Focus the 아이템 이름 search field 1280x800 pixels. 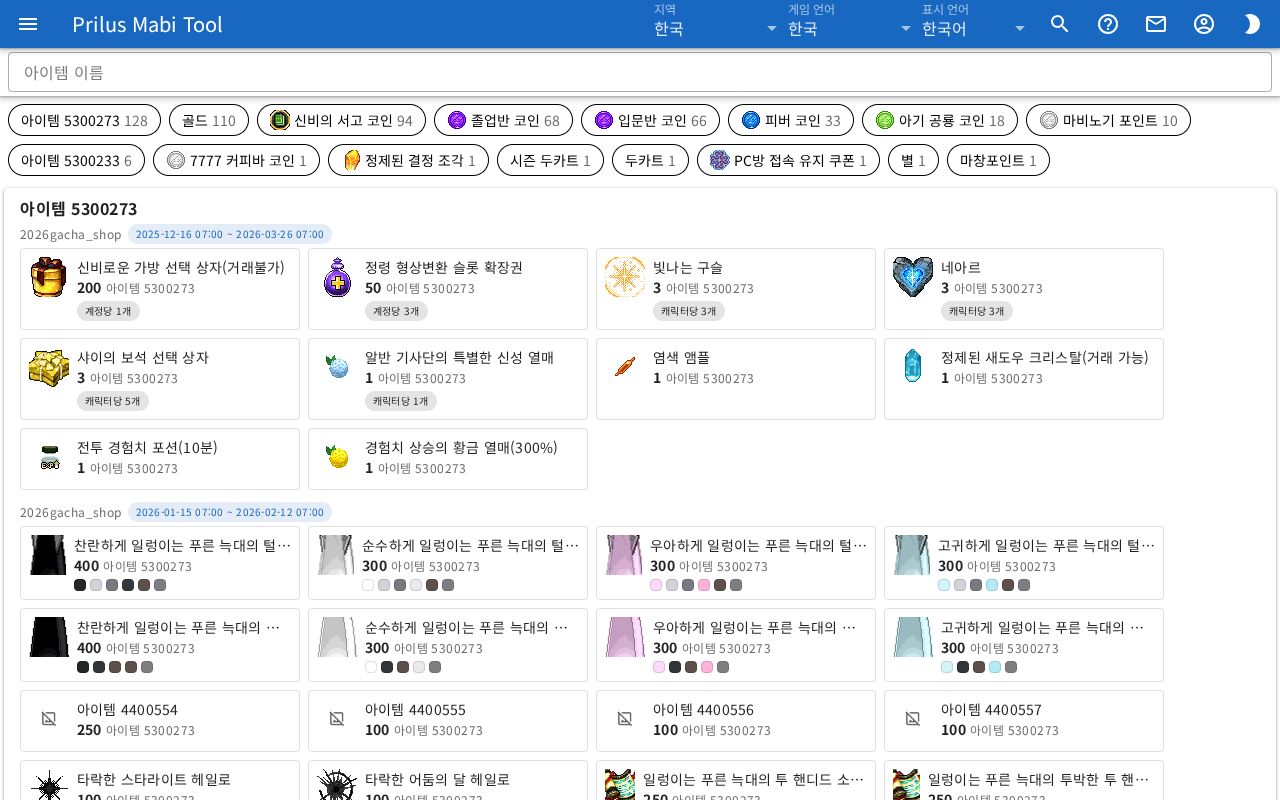coord(640,72)
